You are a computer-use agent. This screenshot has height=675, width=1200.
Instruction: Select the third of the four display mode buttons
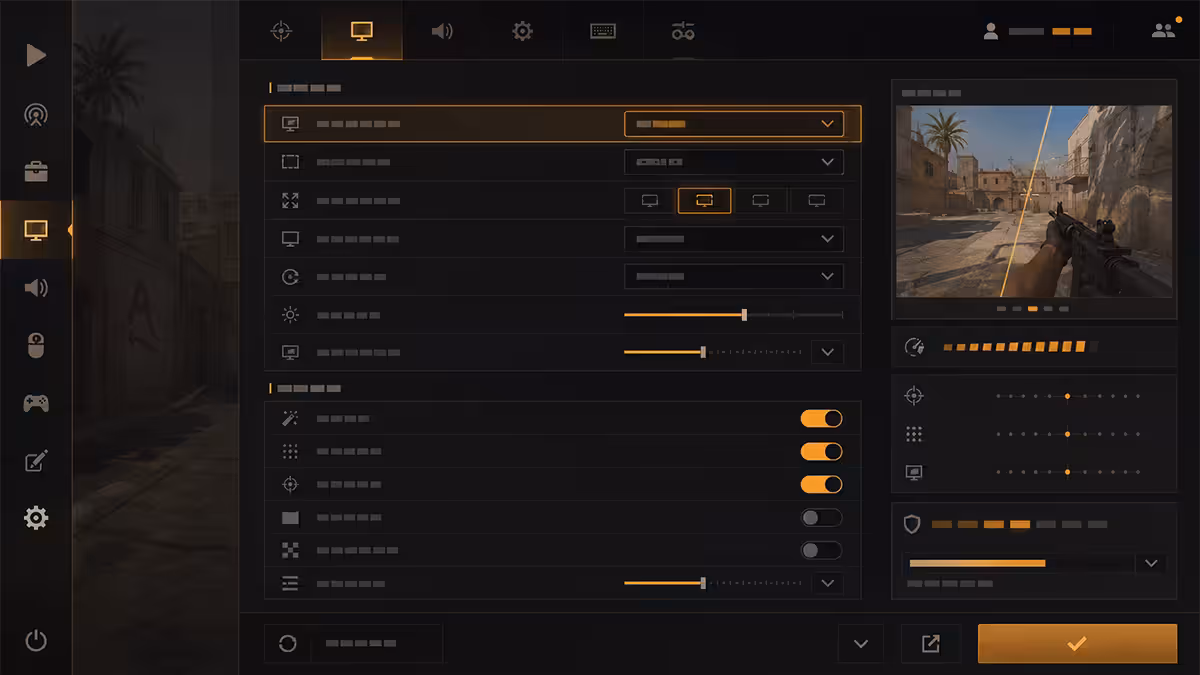[x=760, y=201]
